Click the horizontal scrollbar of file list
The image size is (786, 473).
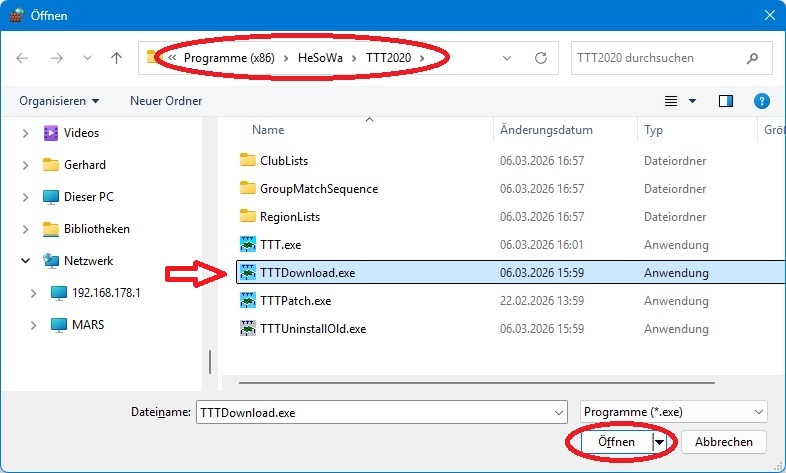[x=477, y=383]
